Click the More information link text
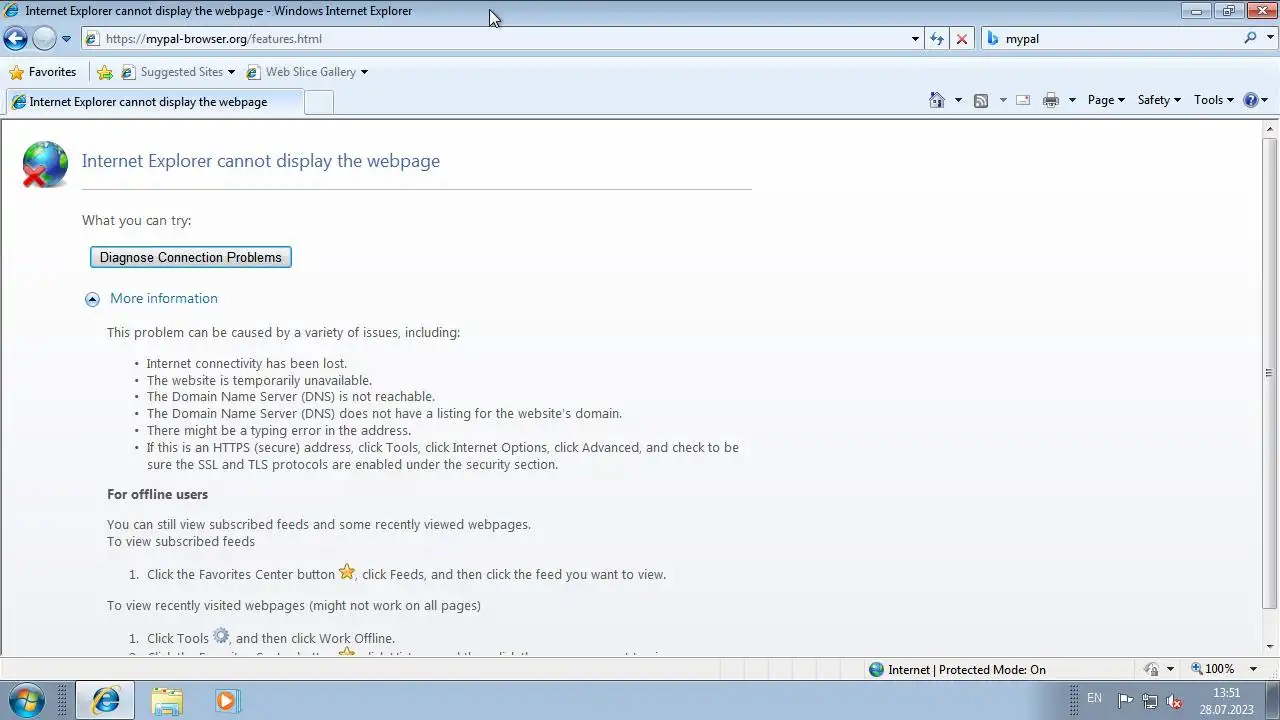Viewport: 1280px width, 720px height. tap(164, 298)
